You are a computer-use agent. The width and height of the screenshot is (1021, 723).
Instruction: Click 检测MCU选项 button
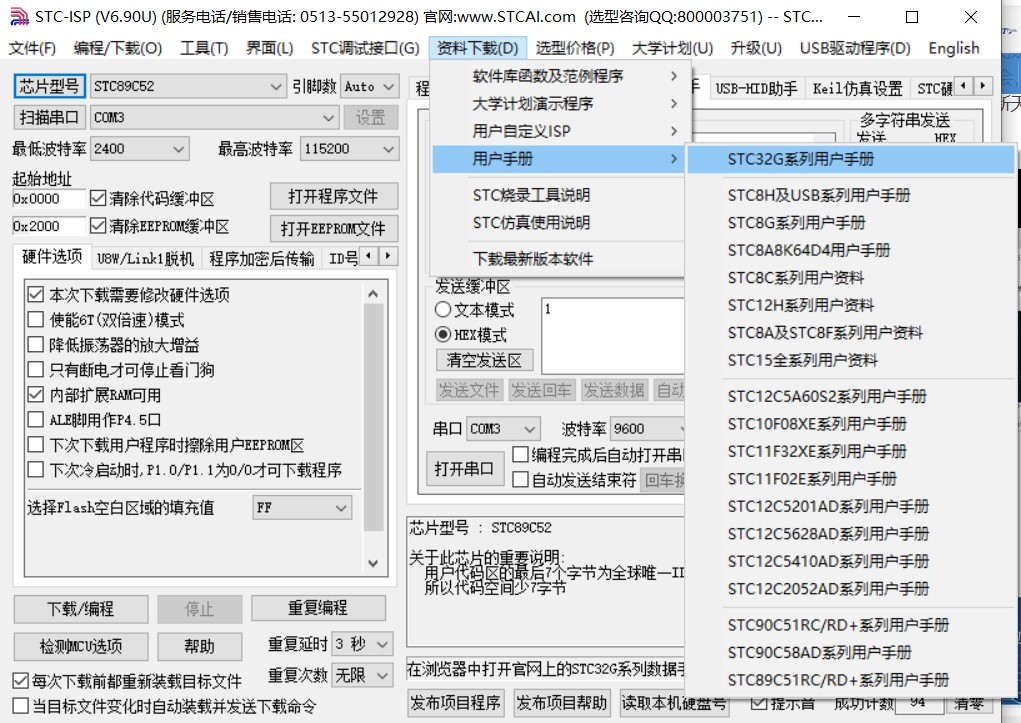(x=81, y=646)
